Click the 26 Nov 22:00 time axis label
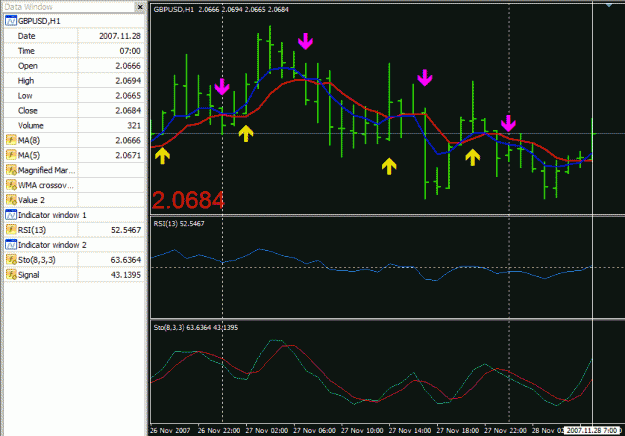 [x=219, y=430]
